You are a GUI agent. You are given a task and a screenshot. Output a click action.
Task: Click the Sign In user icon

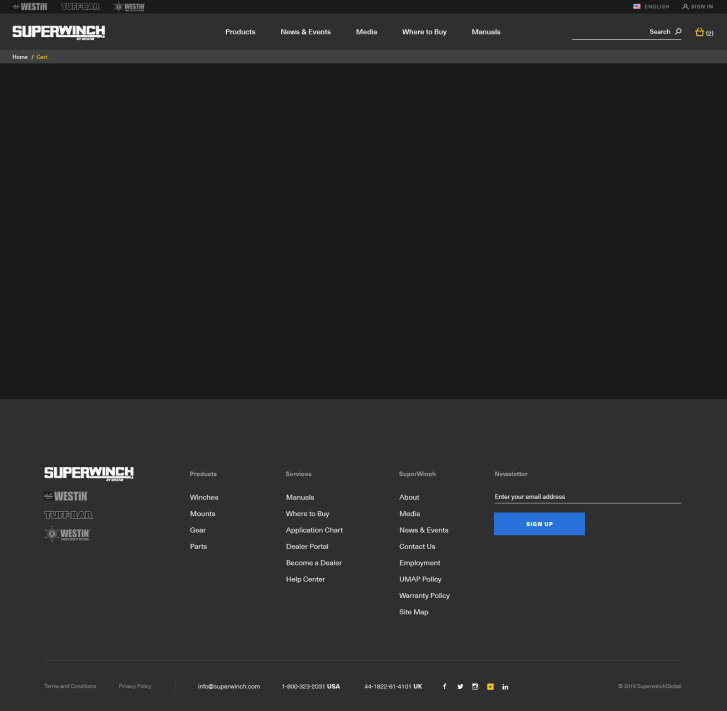685,6
